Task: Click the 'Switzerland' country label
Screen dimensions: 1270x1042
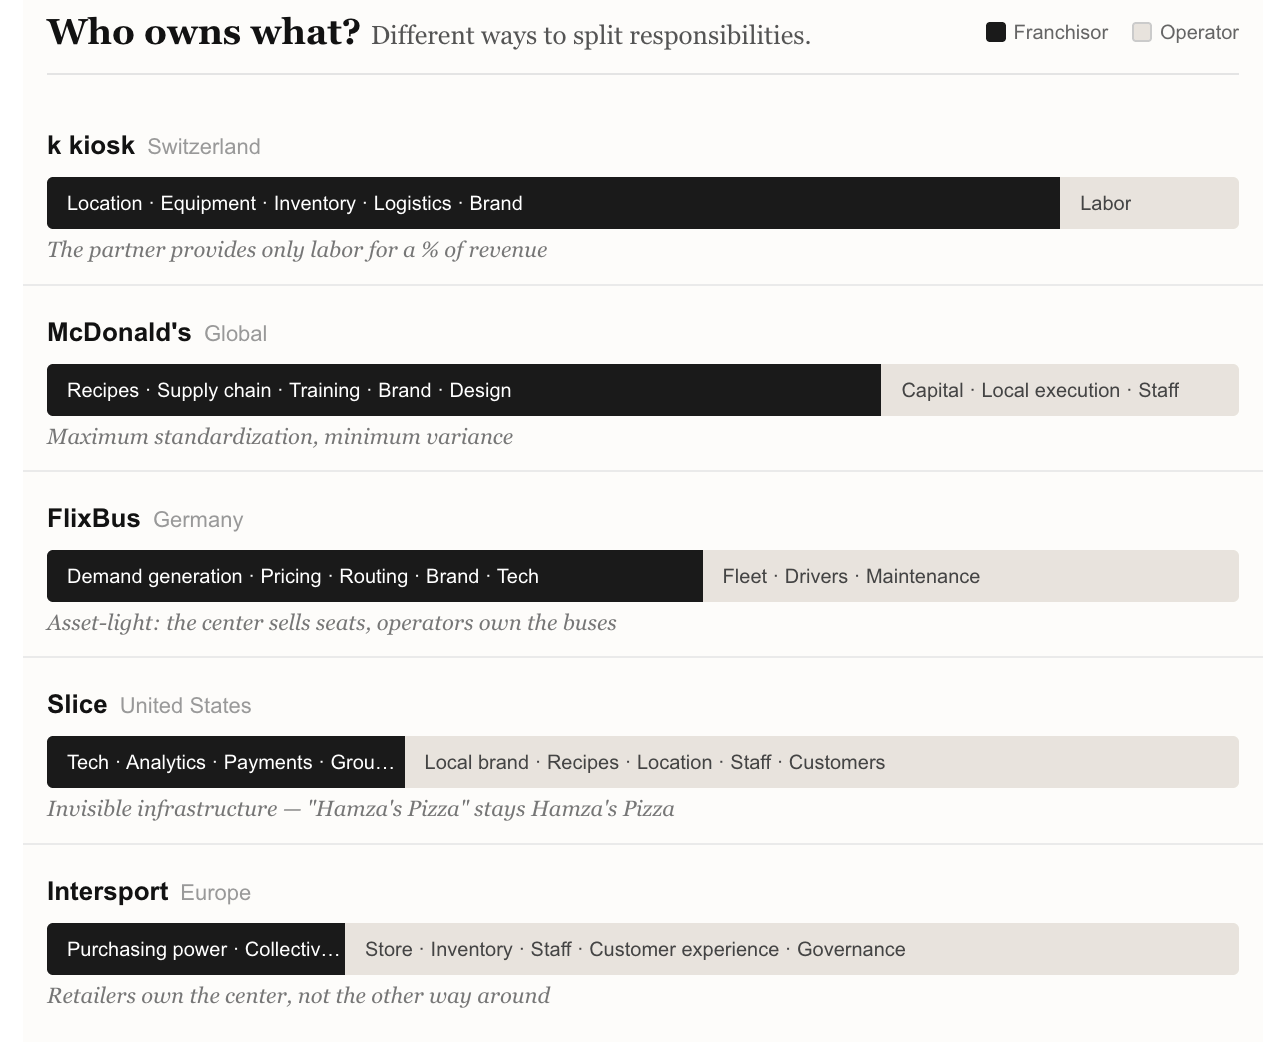Action: (204, 146)
